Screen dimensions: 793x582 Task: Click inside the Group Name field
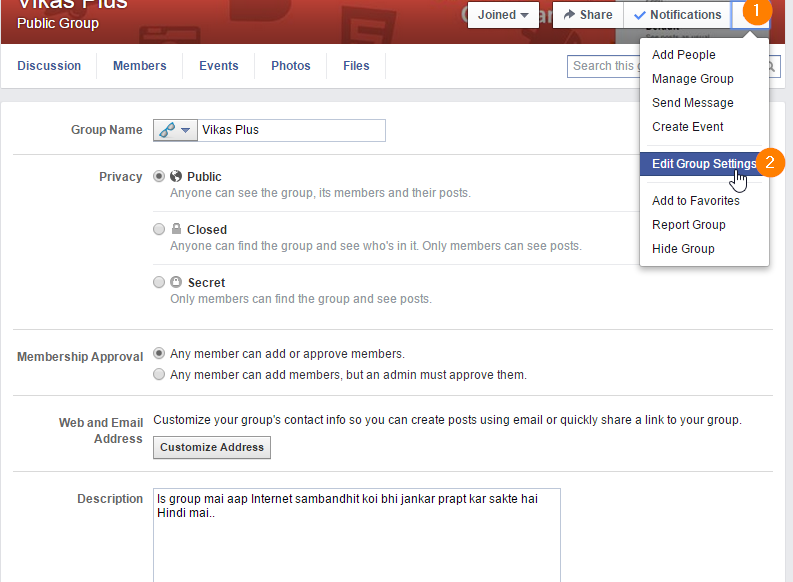coord(291,130)
